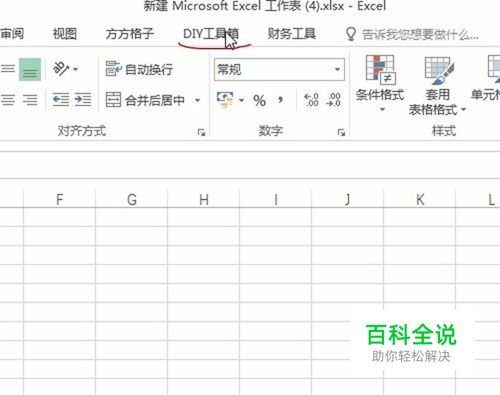
Task: Toggle center horizontal alignment
Action: [x=8, y=100]
